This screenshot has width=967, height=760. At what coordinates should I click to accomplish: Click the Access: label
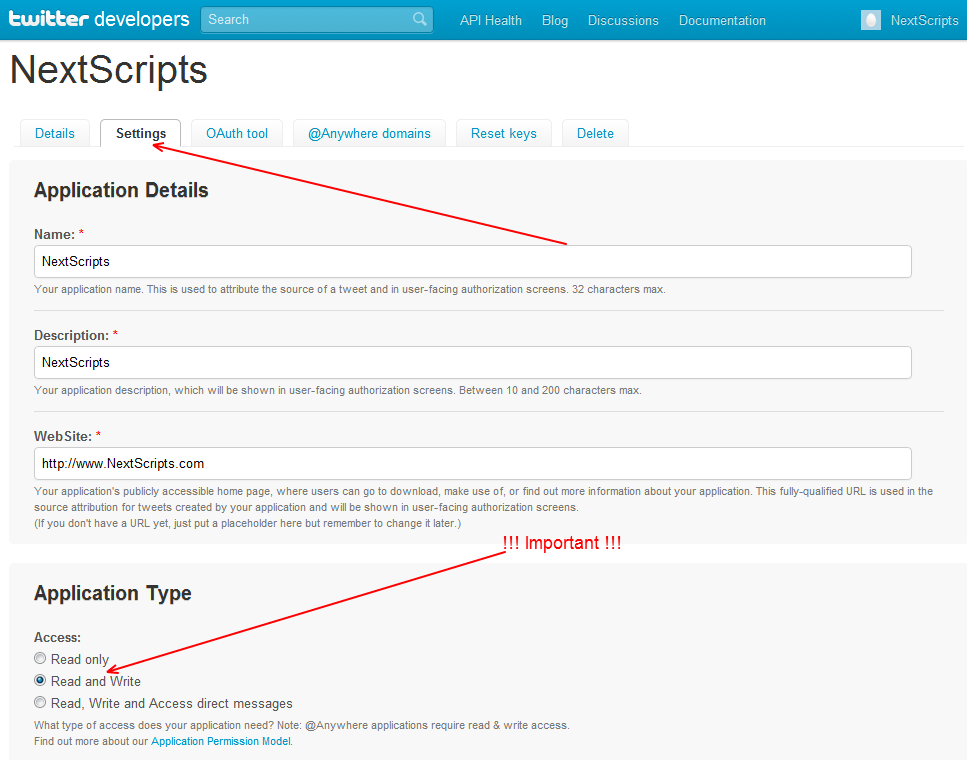point(57,637)
